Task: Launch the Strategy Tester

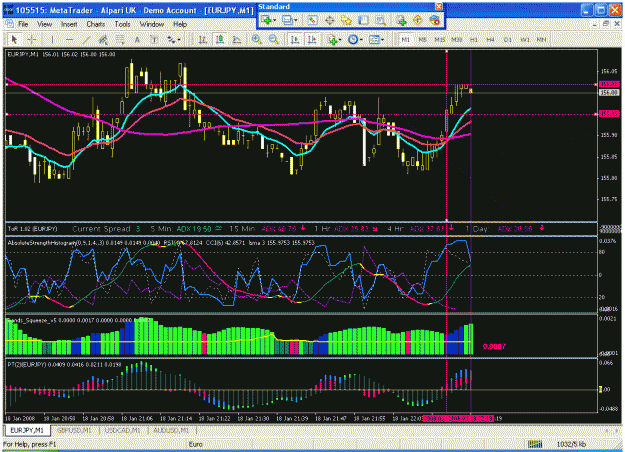Action: [x=381, y=20]
